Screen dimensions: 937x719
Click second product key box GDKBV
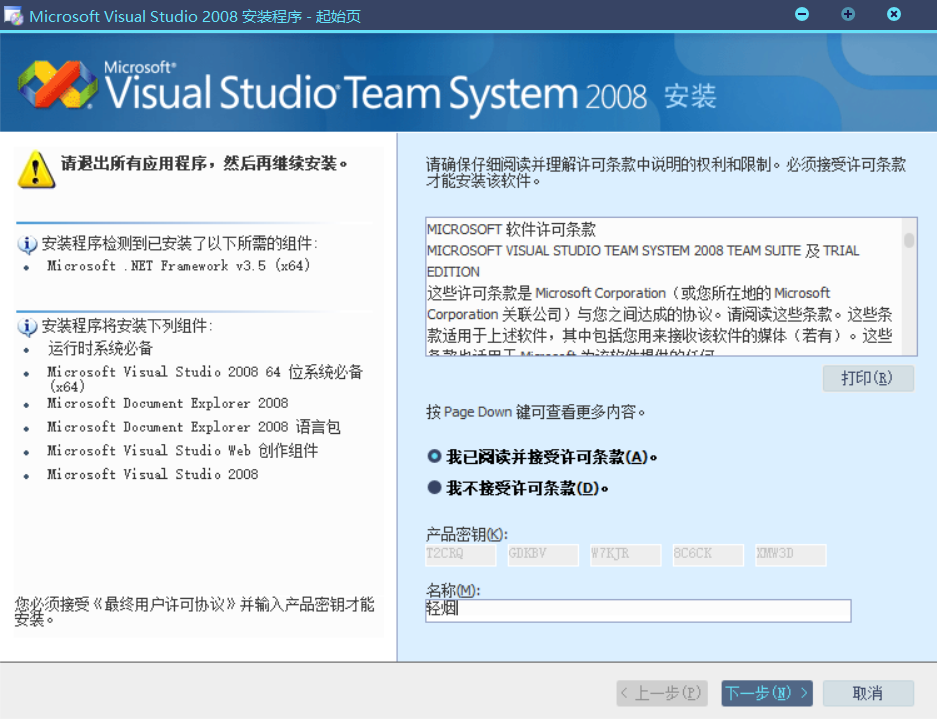pos(543,555)
